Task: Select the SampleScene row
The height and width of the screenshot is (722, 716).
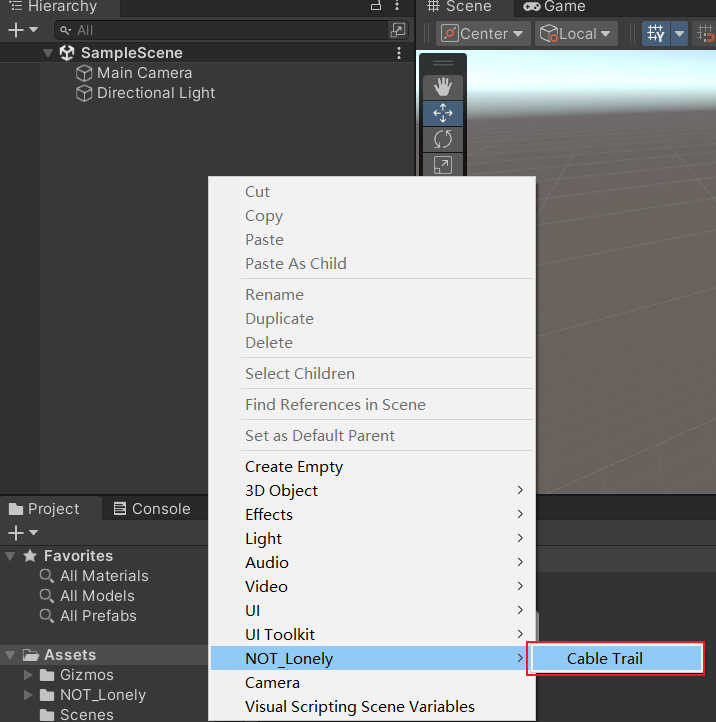Action: coord(207,53)
